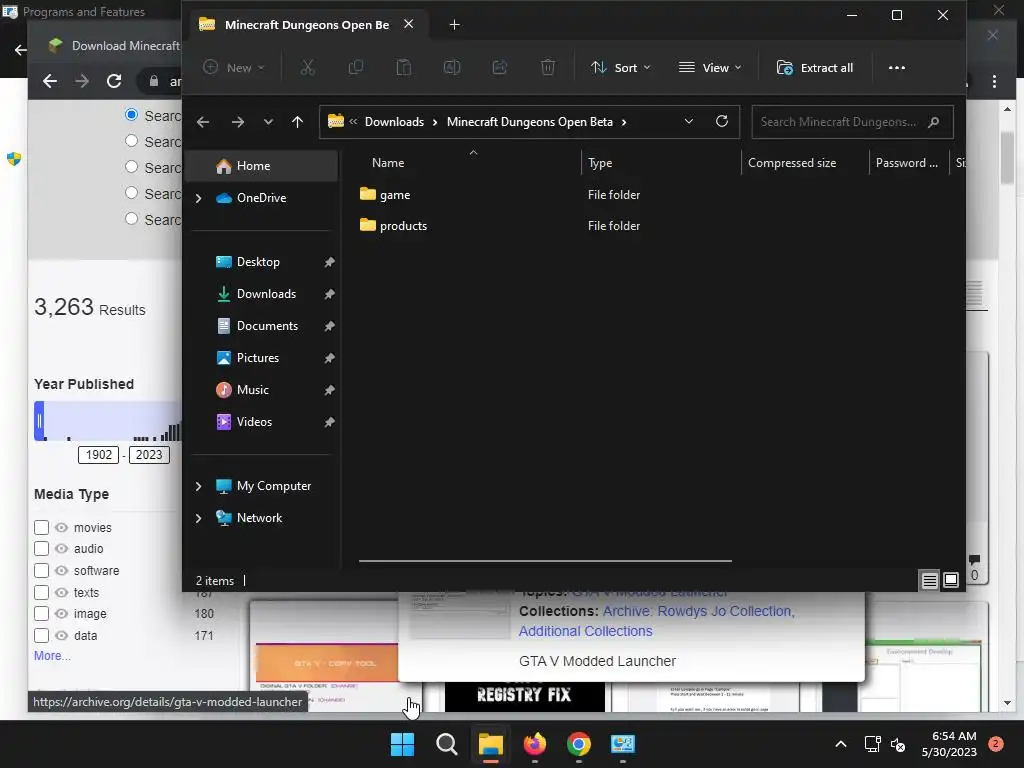Click browser back arrow
This screenshot has height=768, width=1024.
50,81
